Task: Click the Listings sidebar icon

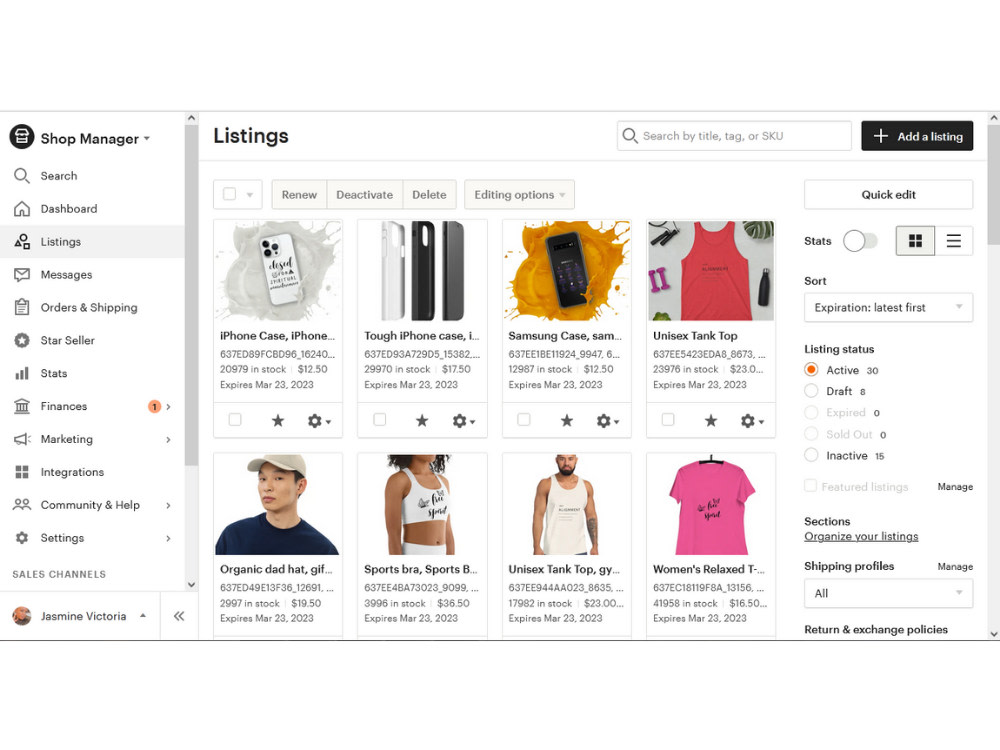Action: (22, 242)
